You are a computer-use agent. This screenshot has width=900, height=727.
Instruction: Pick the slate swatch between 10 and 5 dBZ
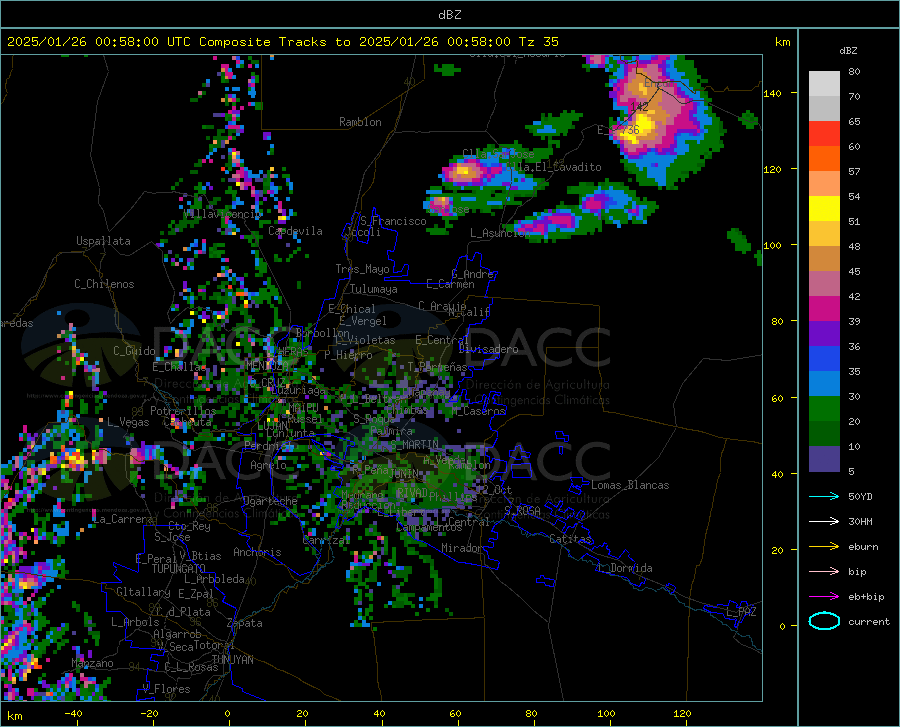(x=824, y=459)
